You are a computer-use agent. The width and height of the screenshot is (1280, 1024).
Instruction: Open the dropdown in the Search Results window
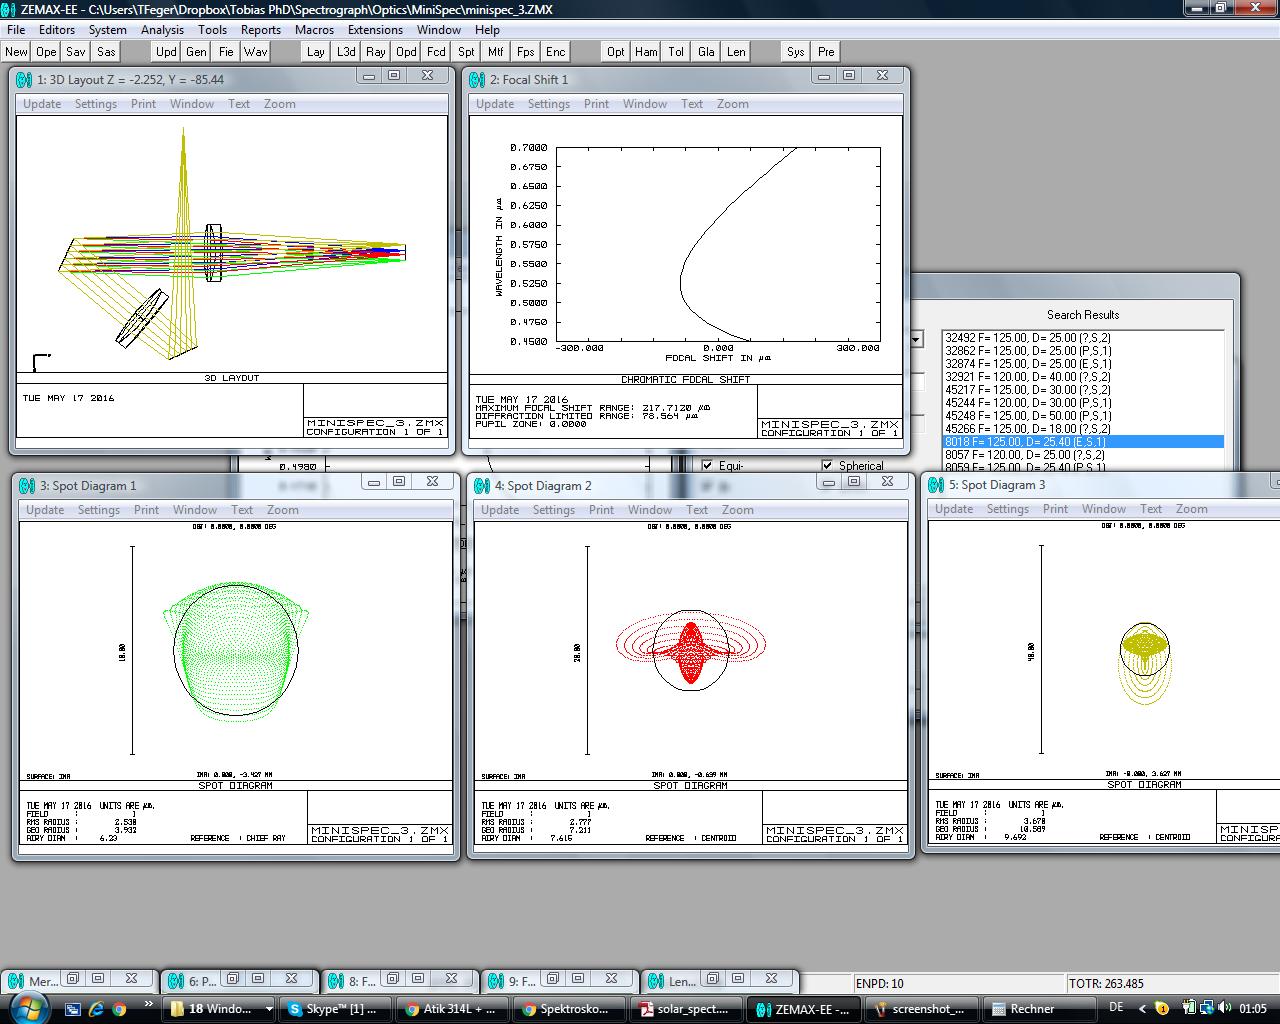916,340
